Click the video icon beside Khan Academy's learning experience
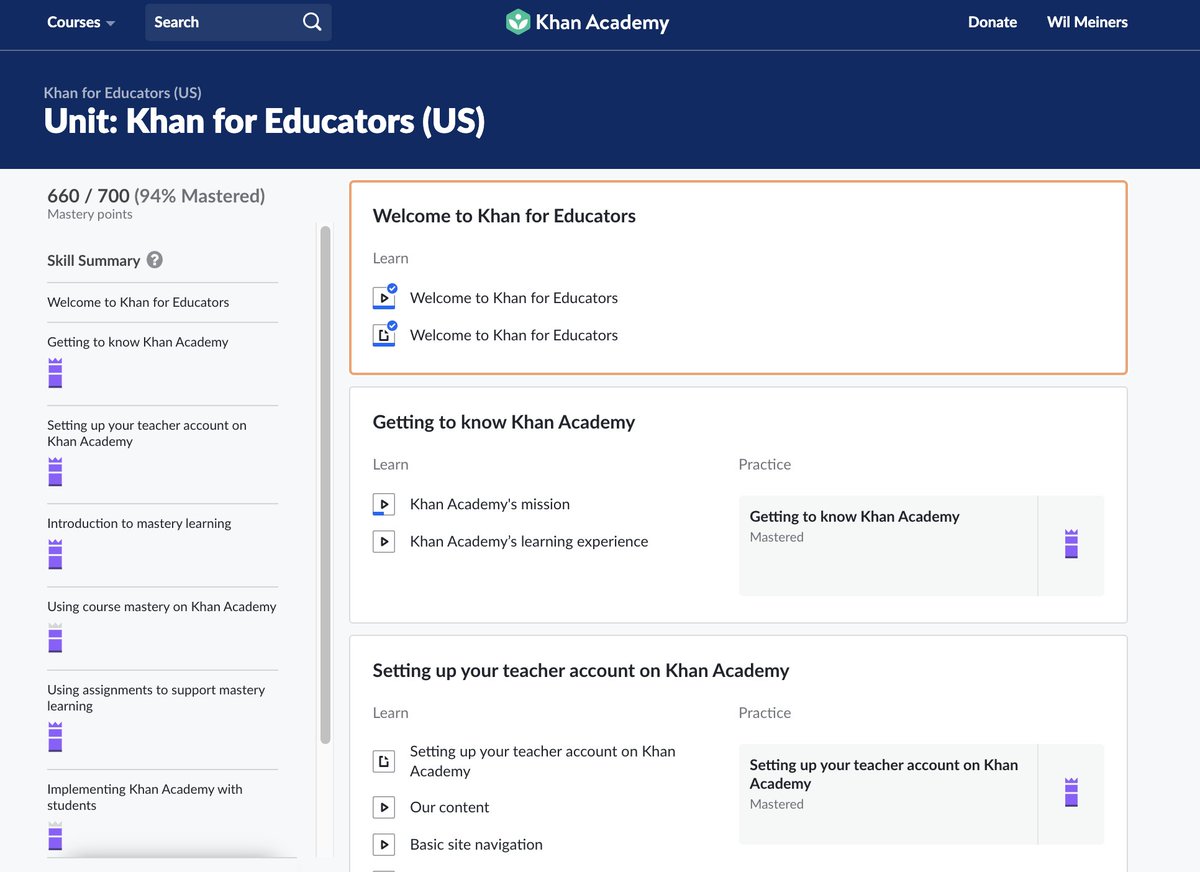 [x=384, y=542]
